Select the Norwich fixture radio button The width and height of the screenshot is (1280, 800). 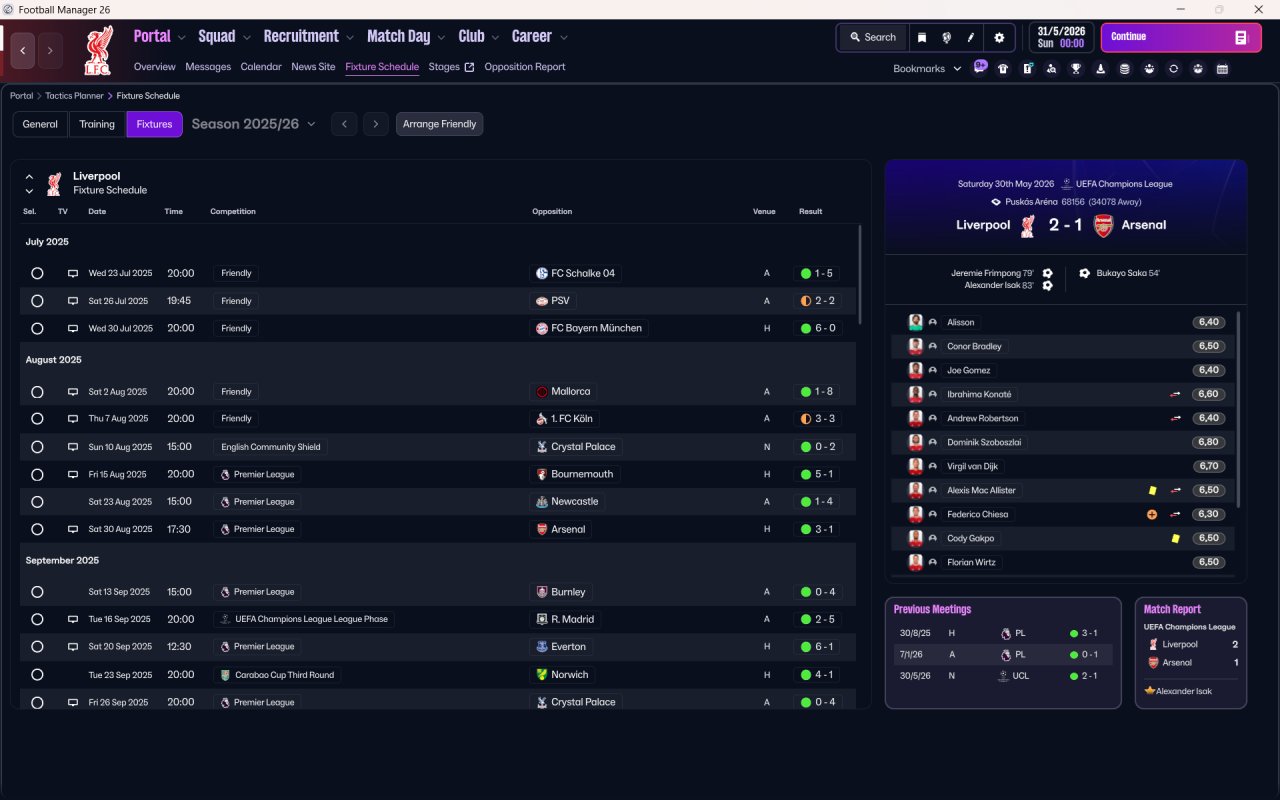(x=37, y=675)
